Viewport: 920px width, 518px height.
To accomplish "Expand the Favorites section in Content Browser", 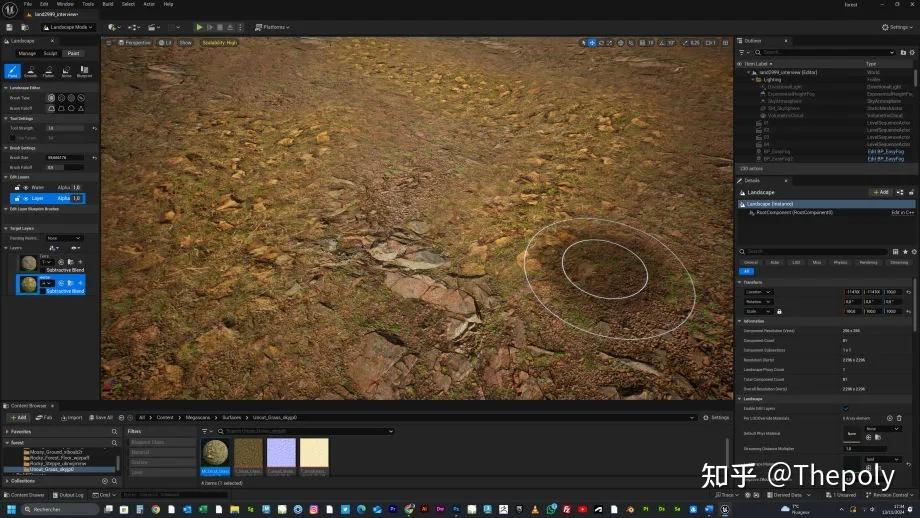I will (x=6, y=432).
